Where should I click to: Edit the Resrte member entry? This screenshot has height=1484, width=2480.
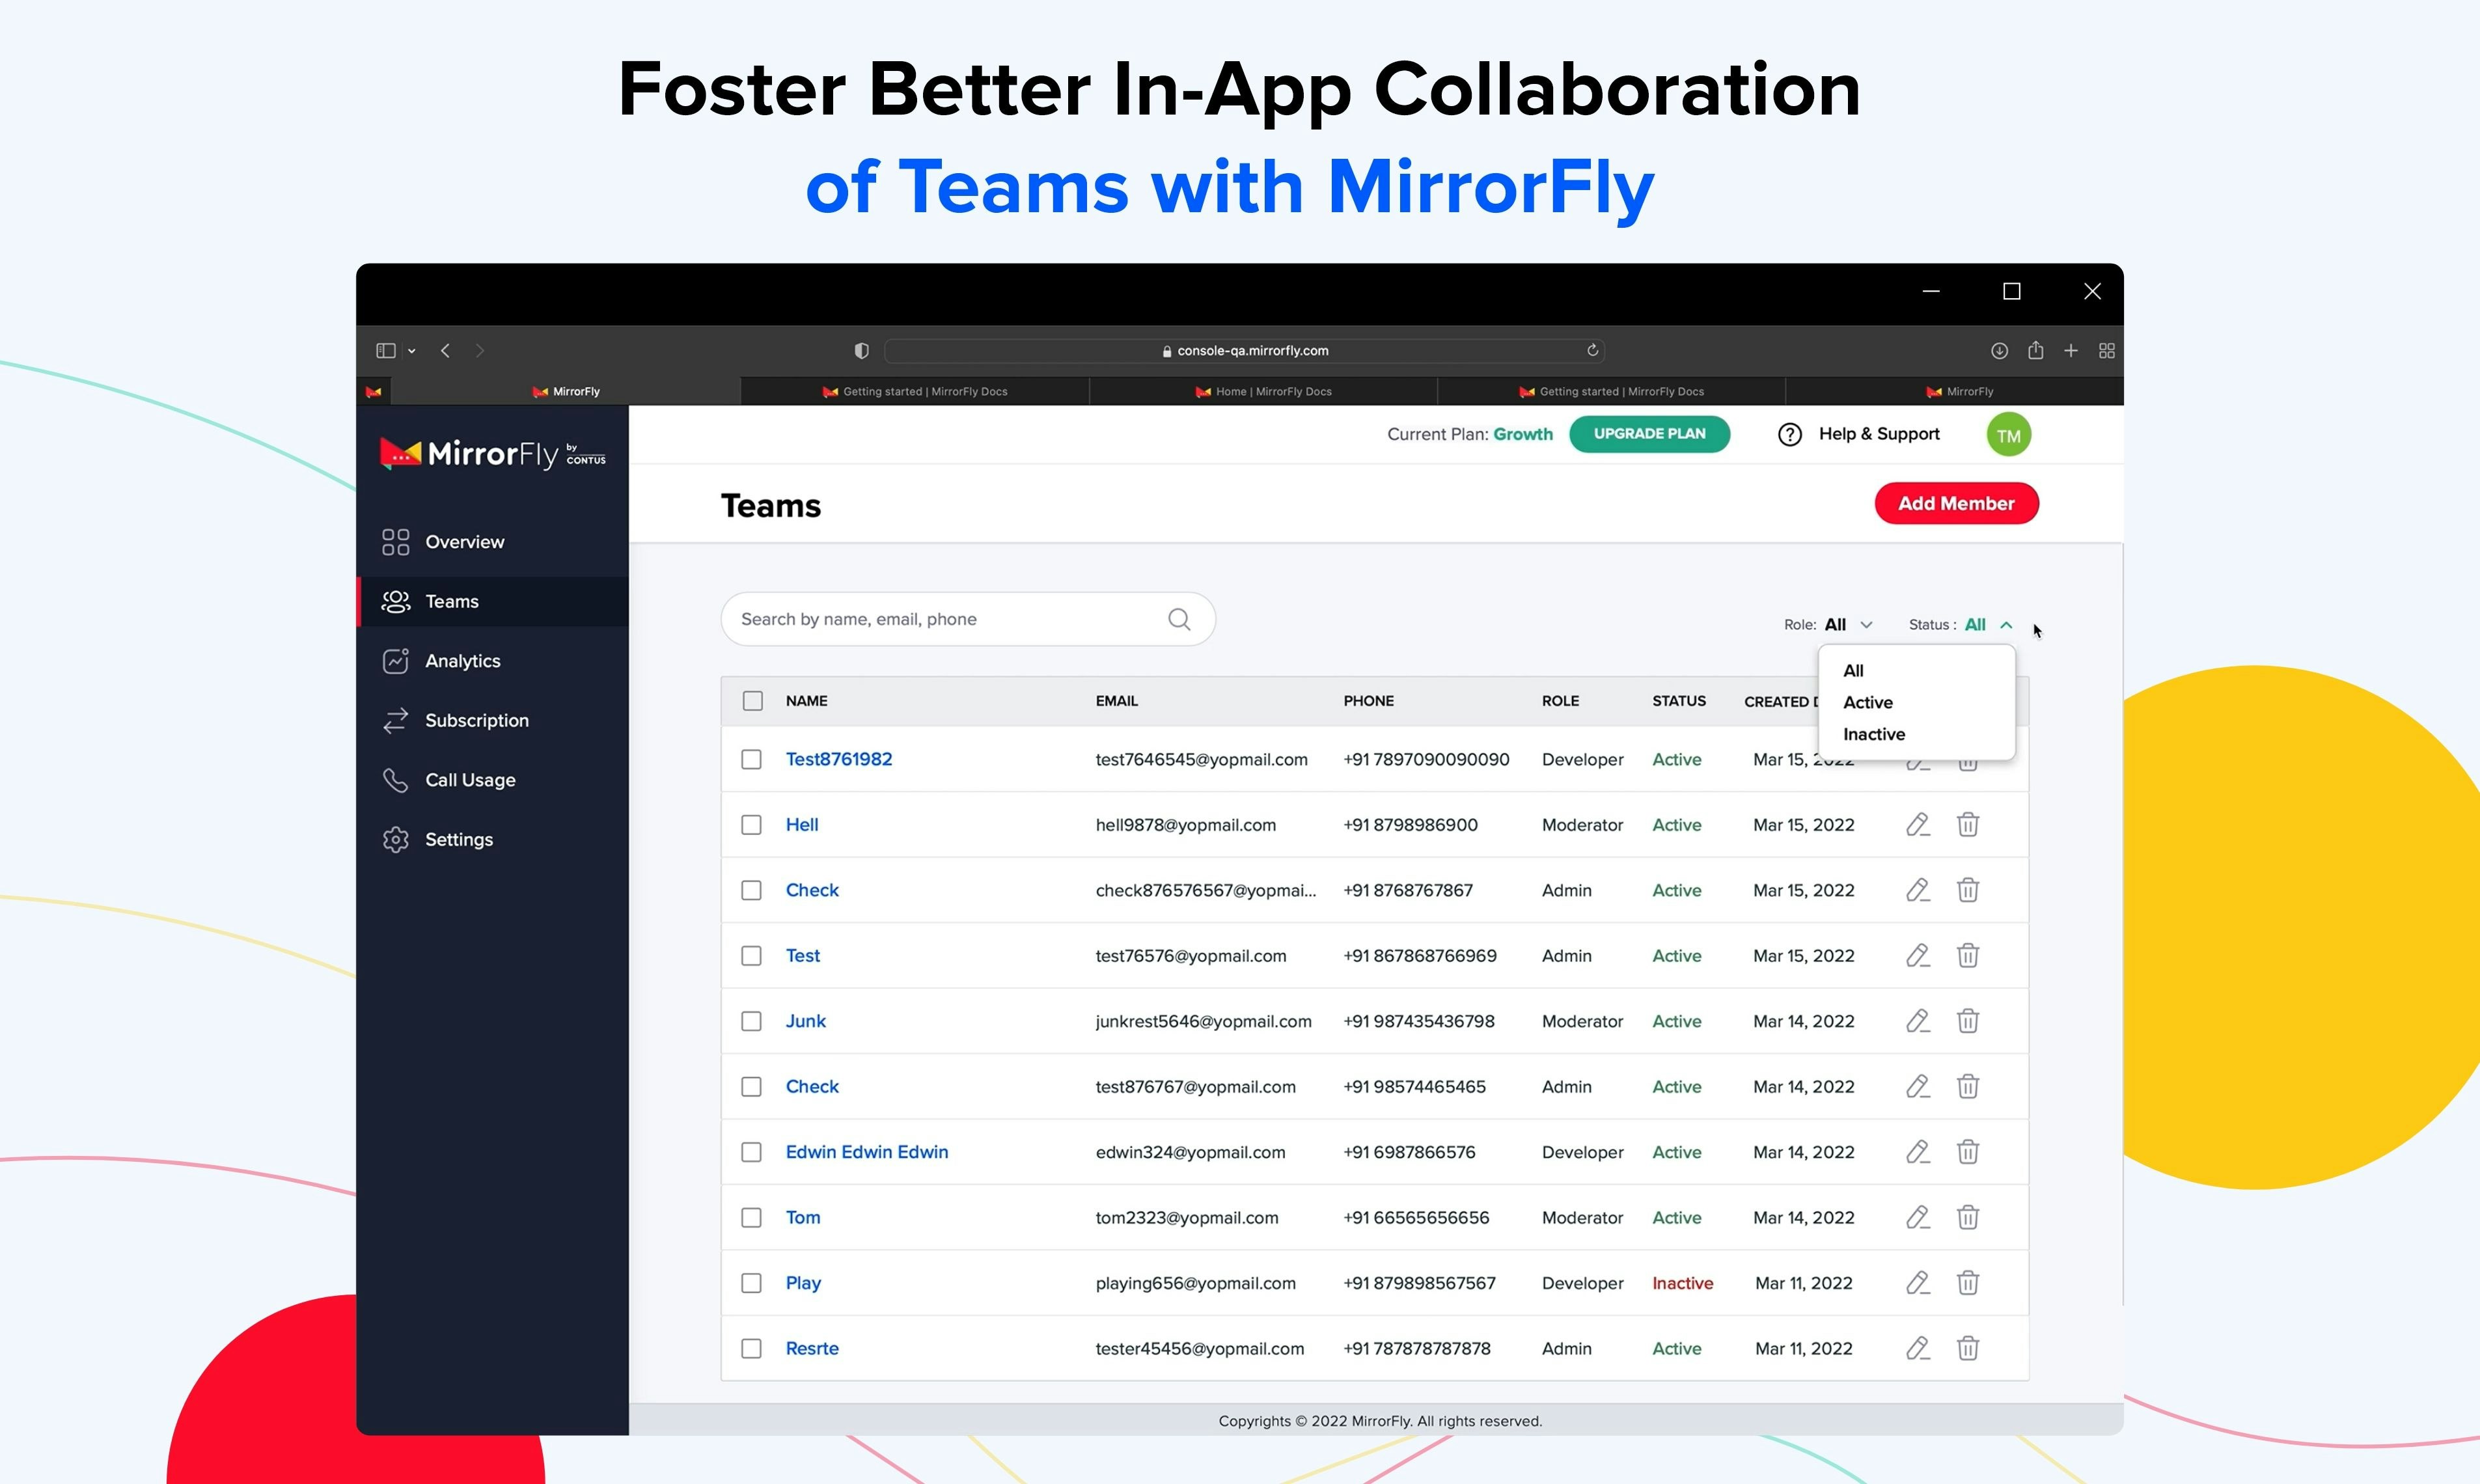click(x=1917, y=1348)
